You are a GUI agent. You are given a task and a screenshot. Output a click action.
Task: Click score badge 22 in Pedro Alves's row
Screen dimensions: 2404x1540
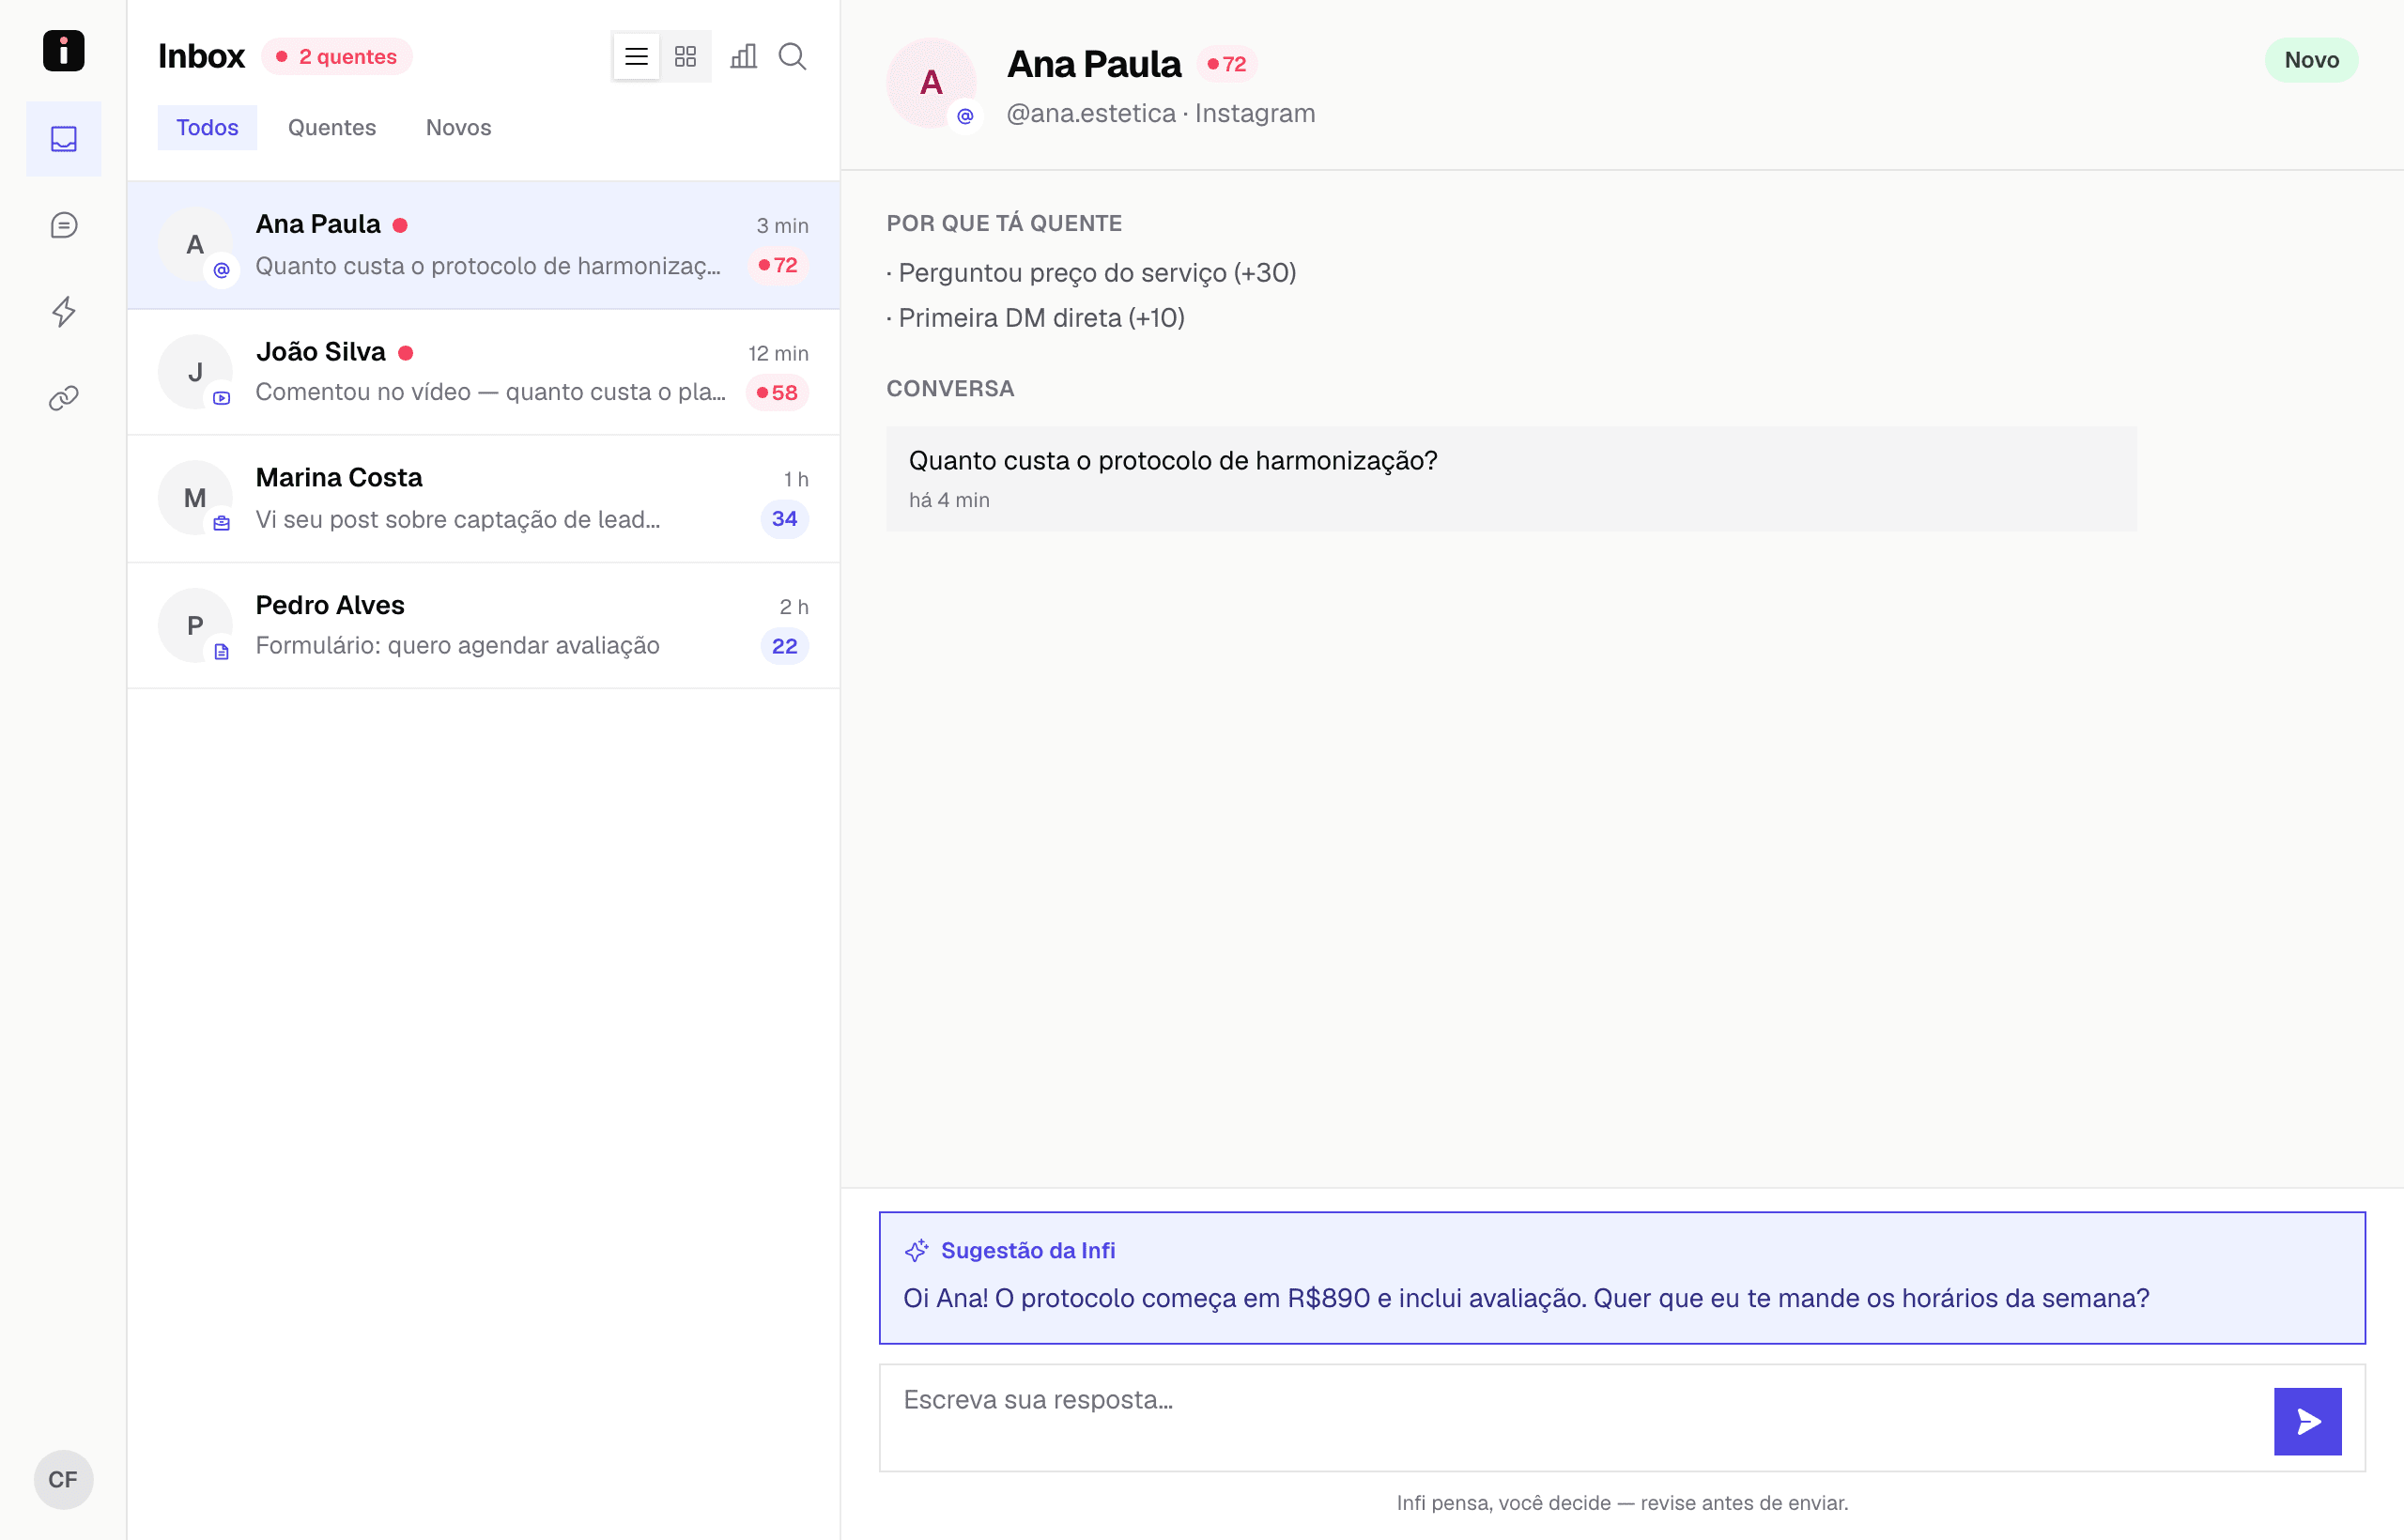(x=784, y=646)
